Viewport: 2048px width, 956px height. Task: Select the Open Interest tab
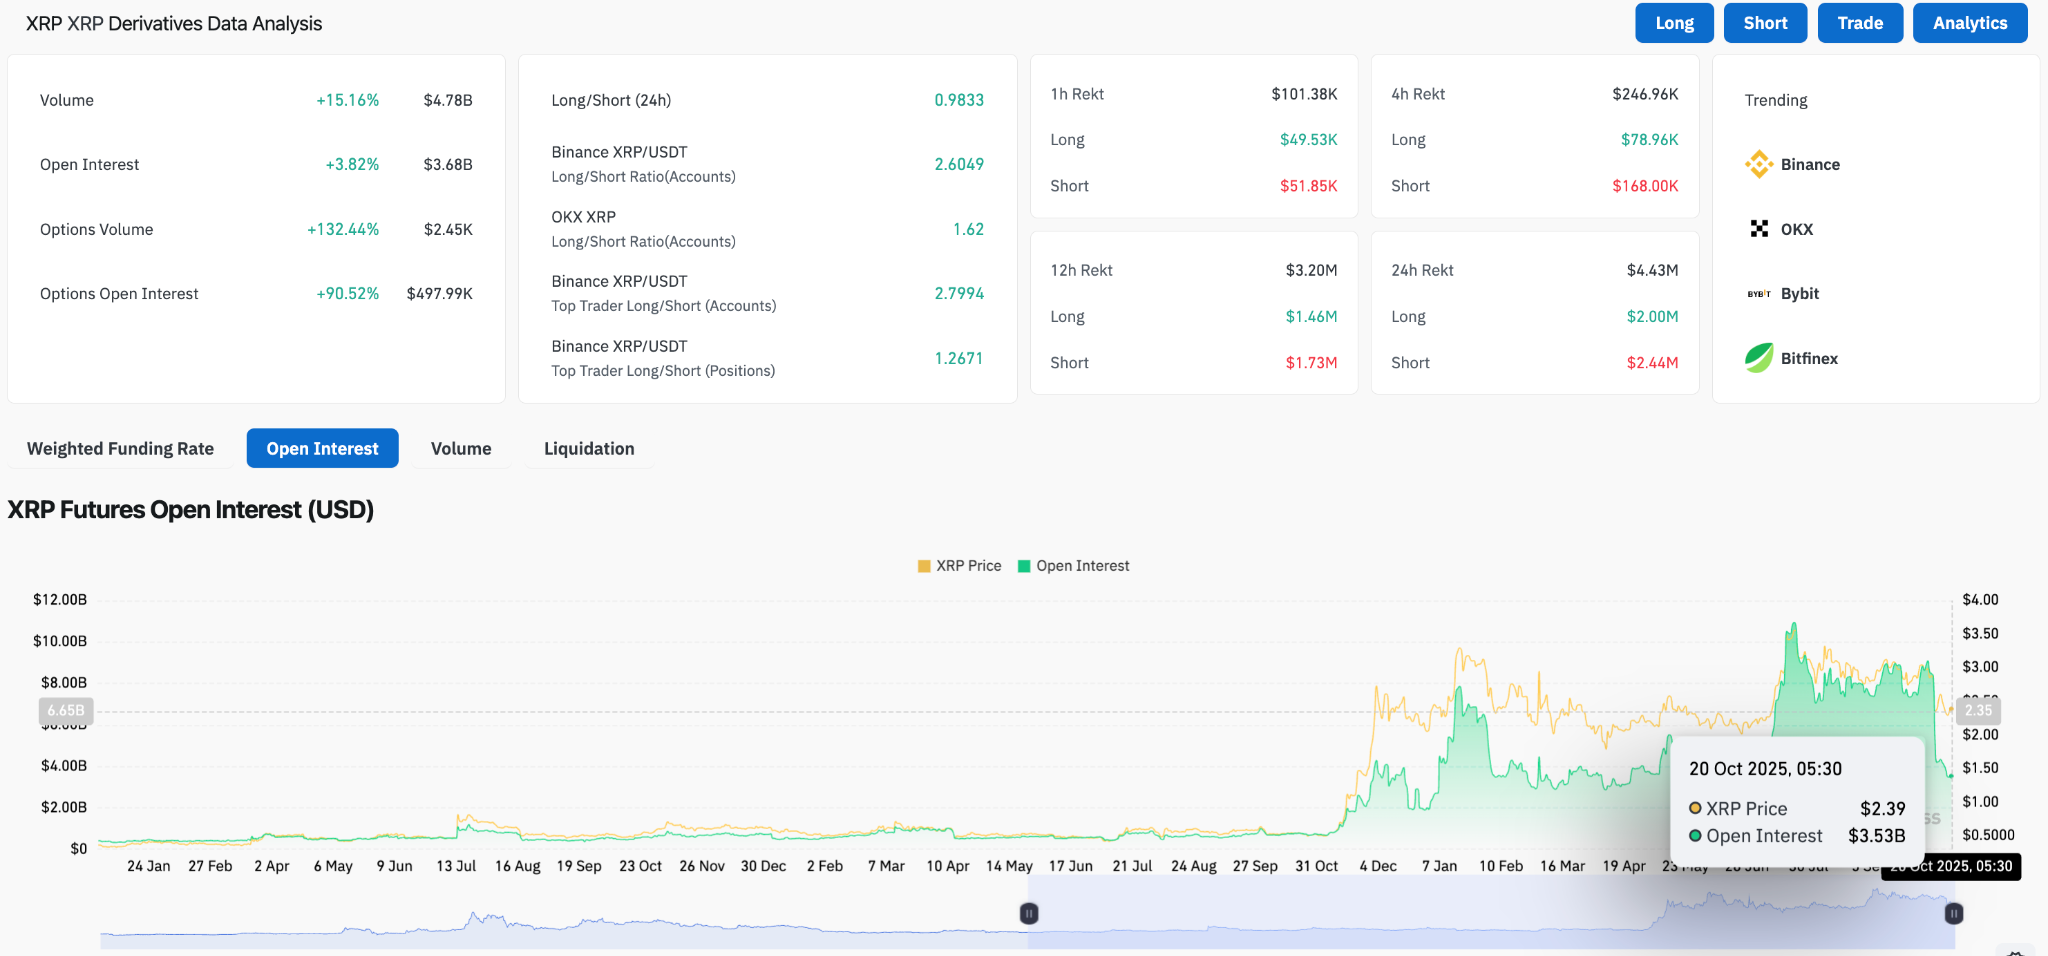[x=322, y=449]
